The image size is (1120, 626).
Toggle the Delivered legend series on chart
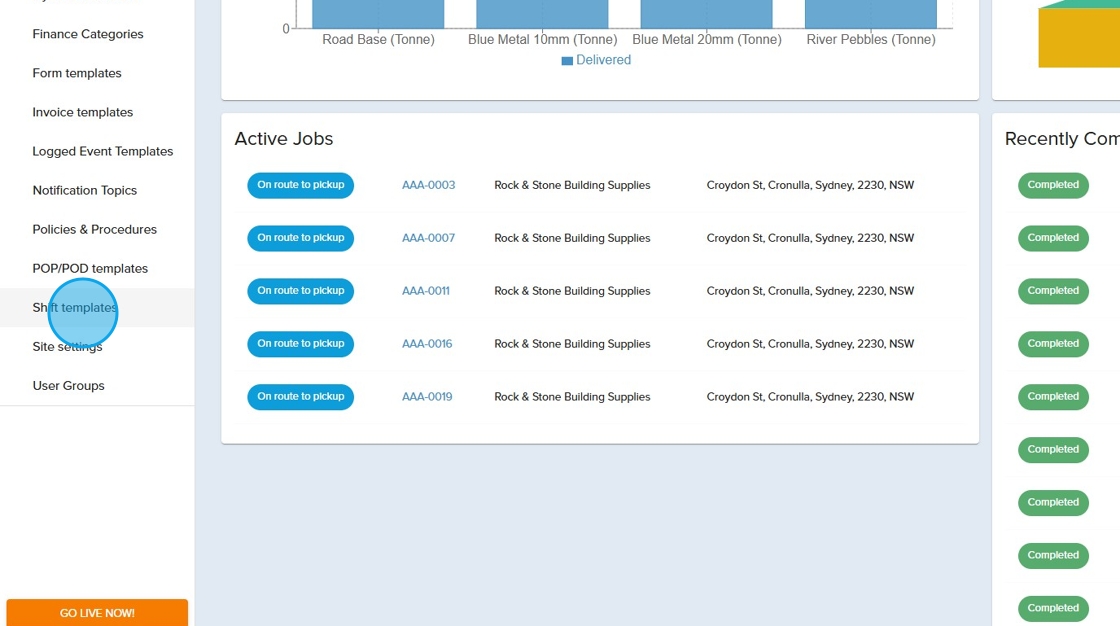point(597,60)
